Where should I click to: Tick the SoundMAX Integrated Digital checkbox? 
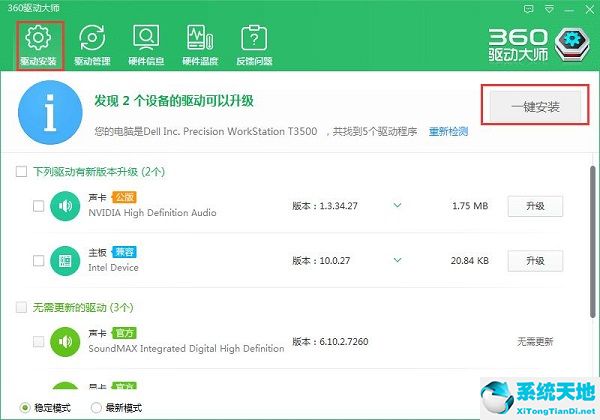coord(38,342)
